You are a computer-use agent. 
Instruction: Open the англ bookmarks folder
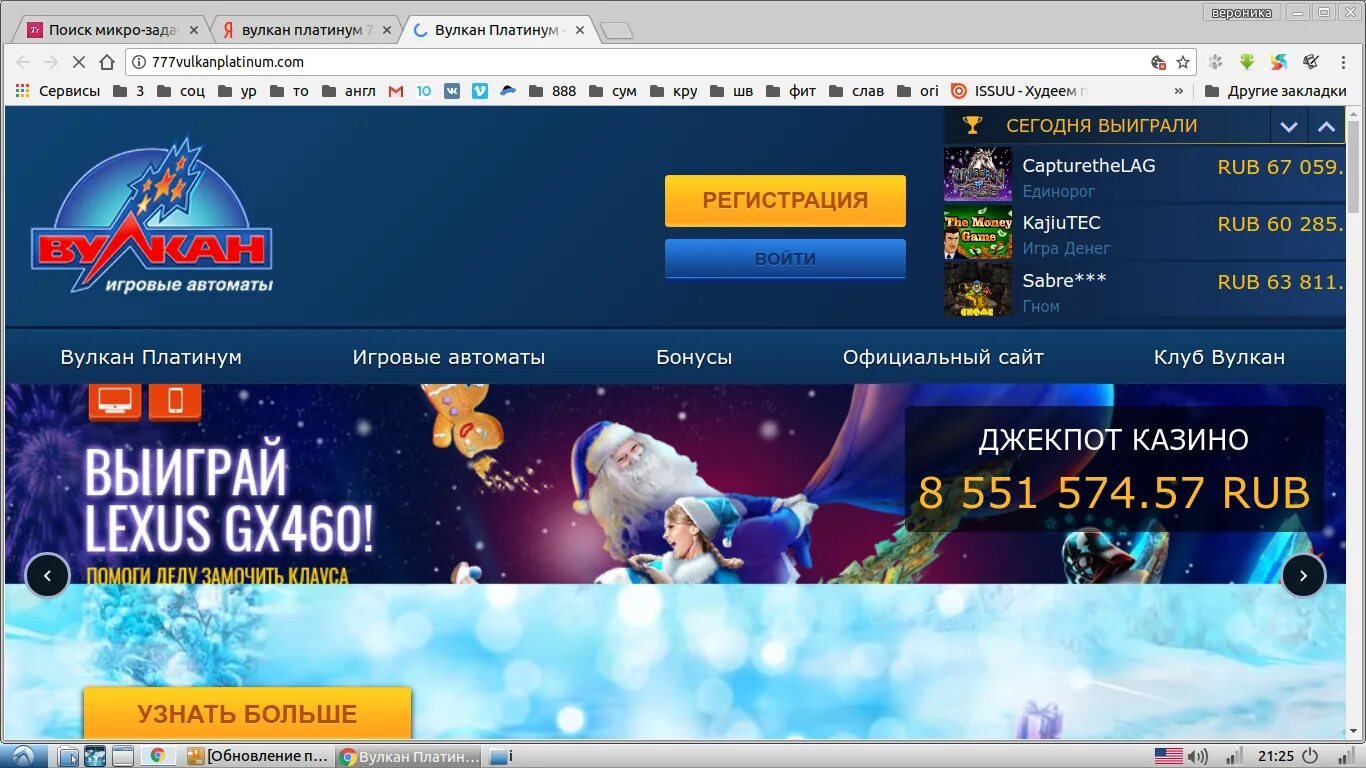pyautogui.click(x=349, y=91)
